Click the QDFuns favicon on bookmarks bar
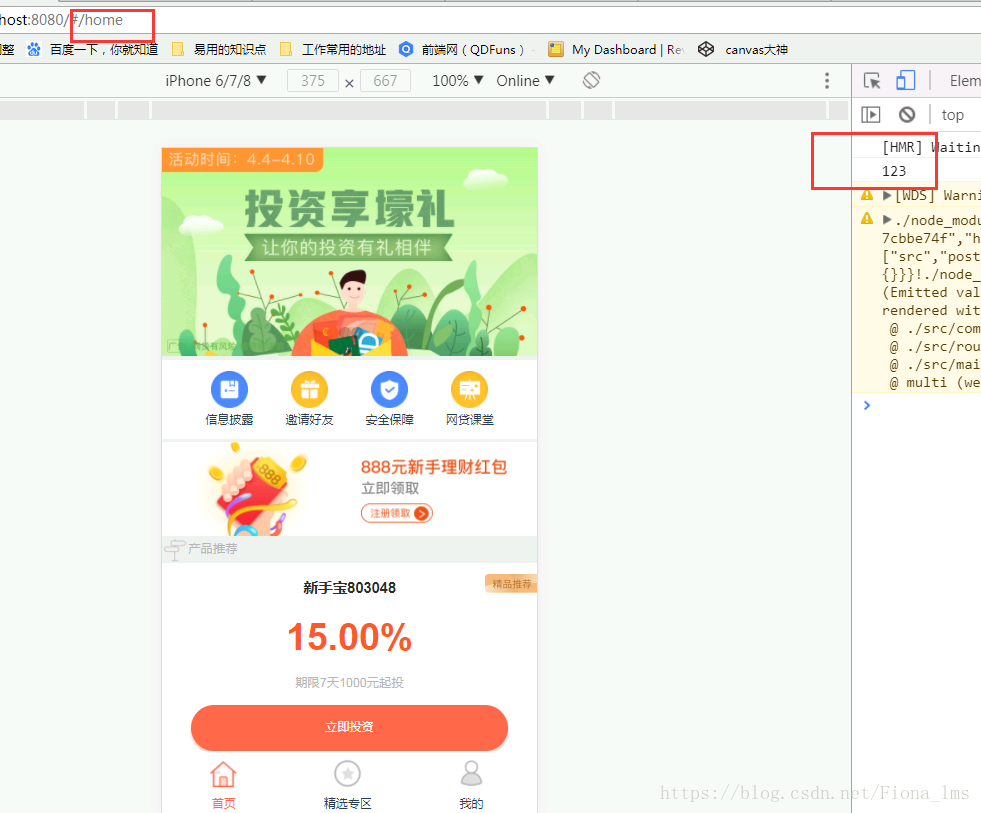 [x=405, y=48]
